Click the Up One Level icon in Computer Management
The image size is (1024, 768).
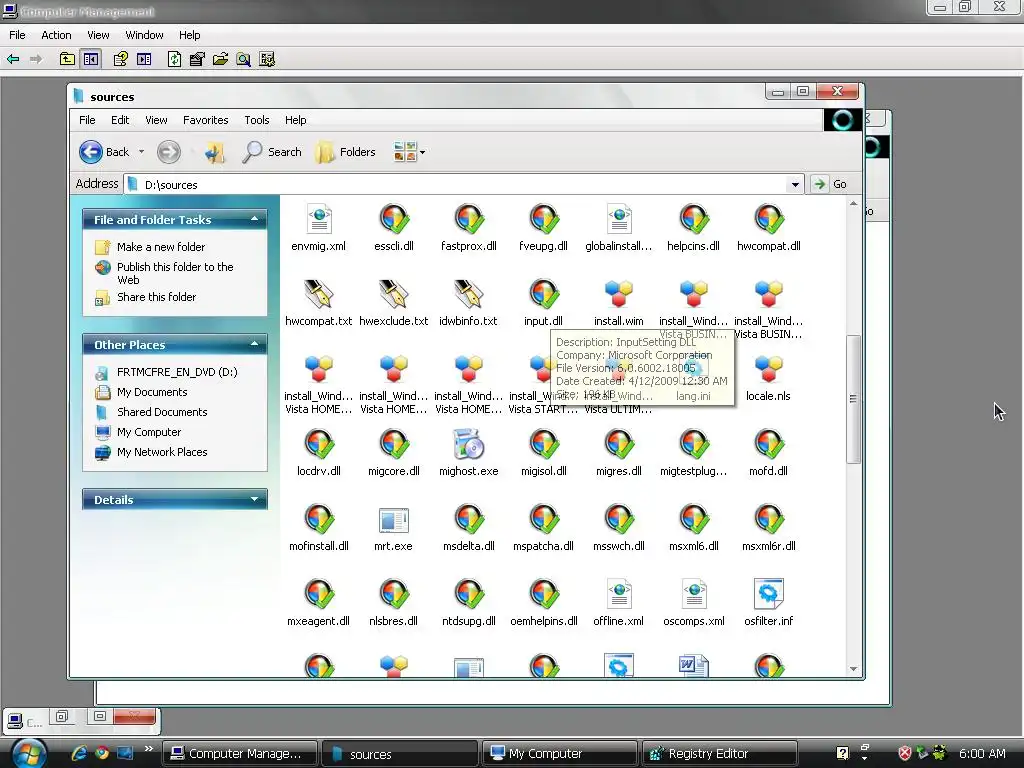click(x=67, y=59)
